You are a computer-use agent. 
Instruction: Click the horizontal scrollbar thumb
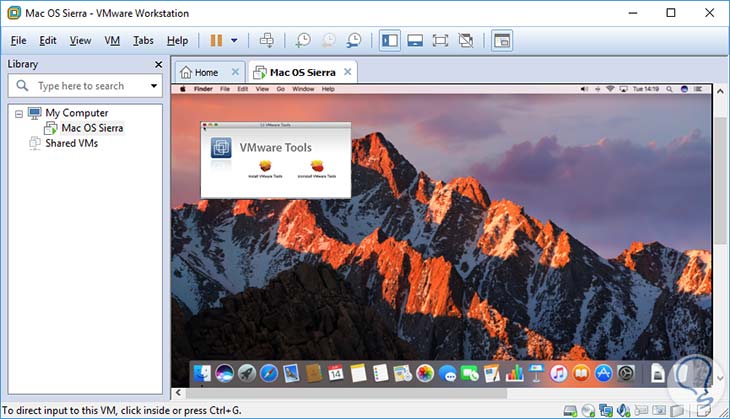[346, 393]
